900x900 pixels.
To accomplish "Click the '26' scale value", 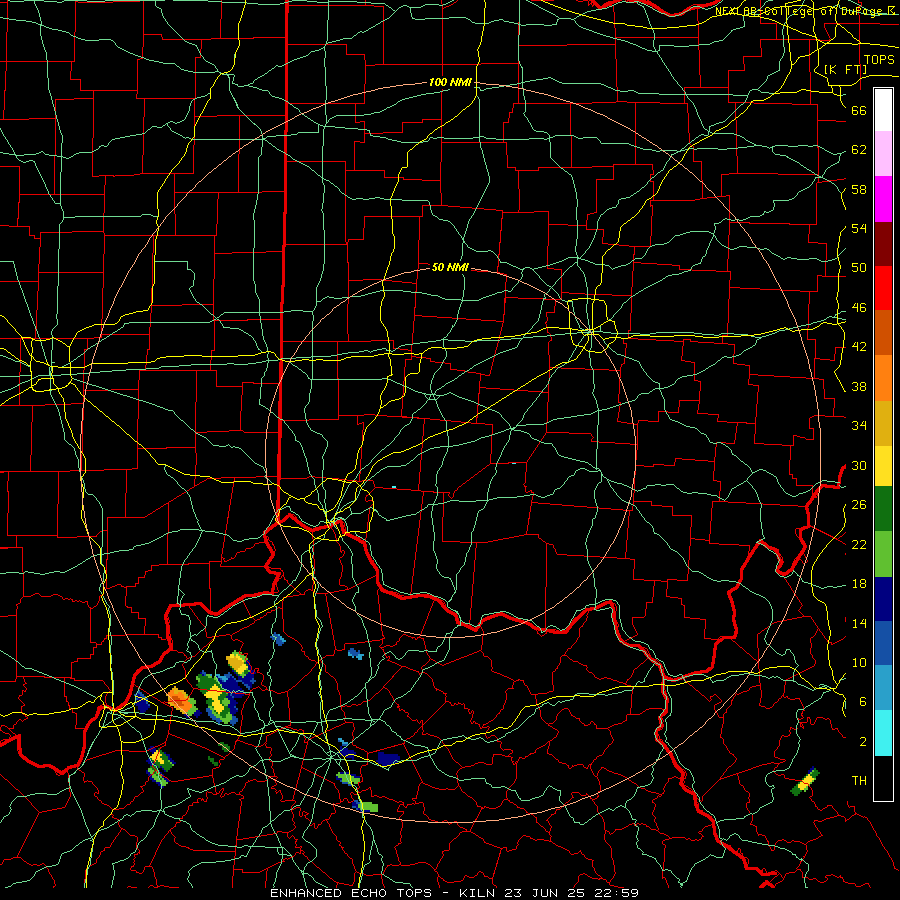I will click(x=859, y=505).
